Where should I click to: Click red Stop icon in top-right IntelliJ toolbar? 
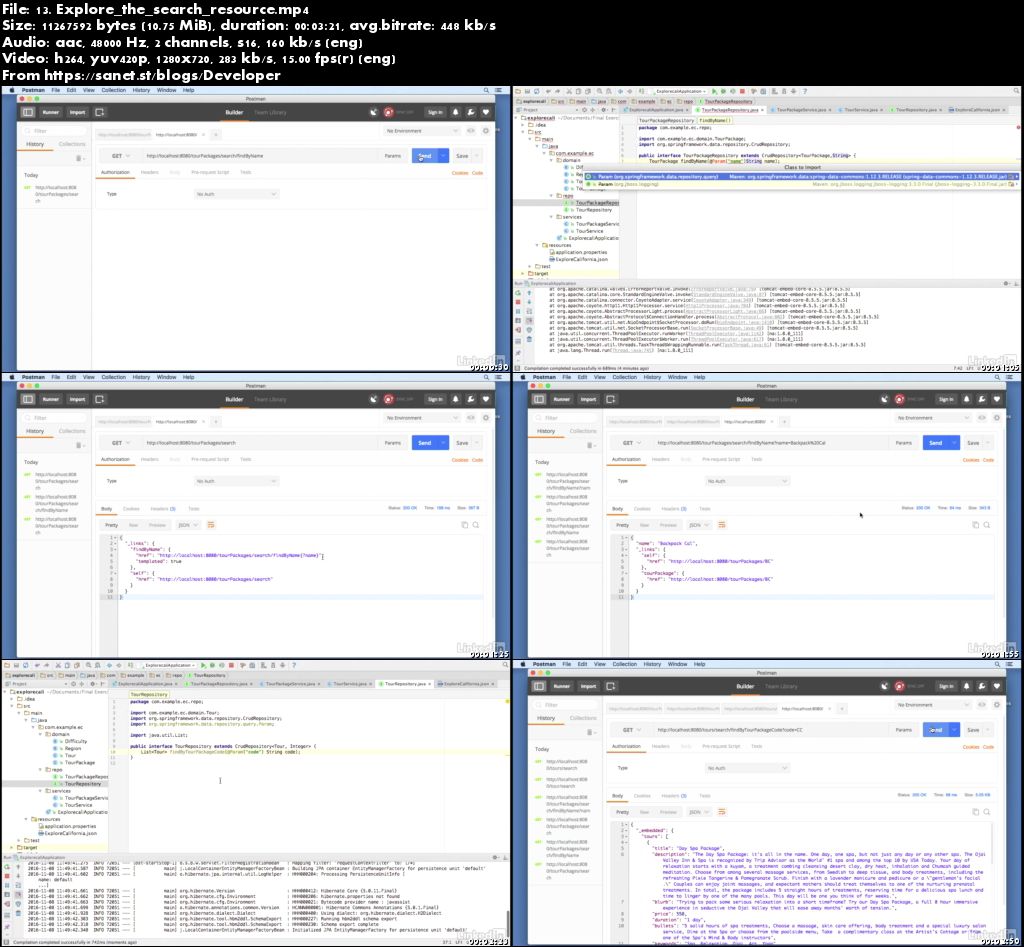742,91
